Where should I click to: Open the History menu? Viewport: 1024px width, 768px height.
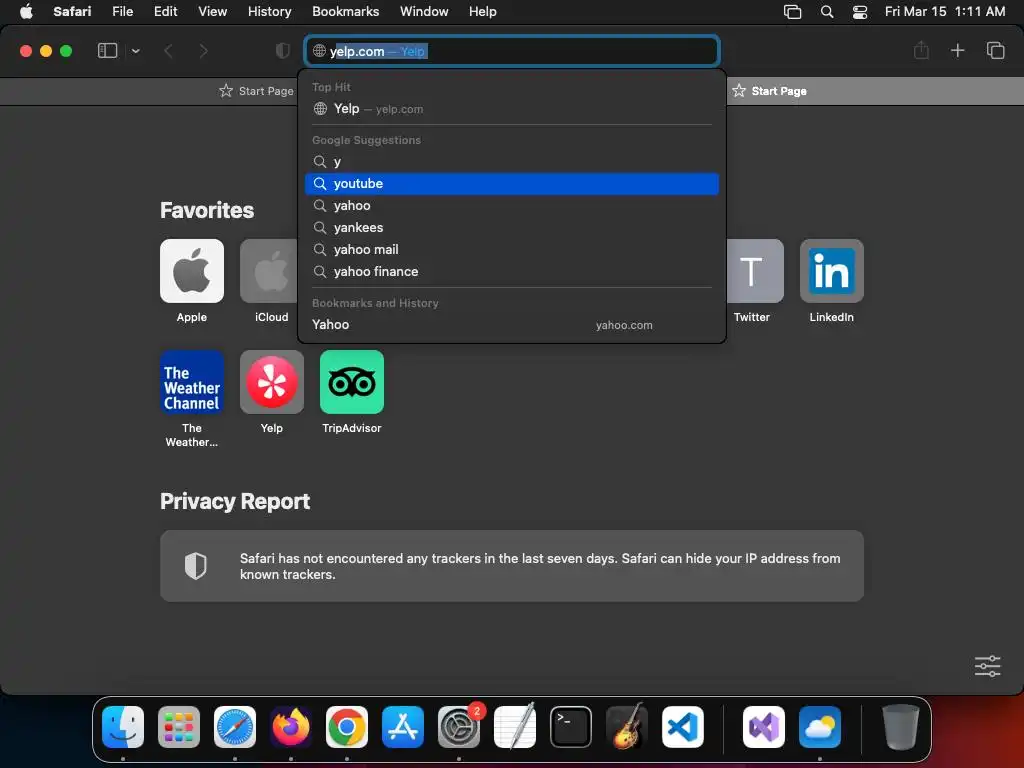(x=269, y=11)
